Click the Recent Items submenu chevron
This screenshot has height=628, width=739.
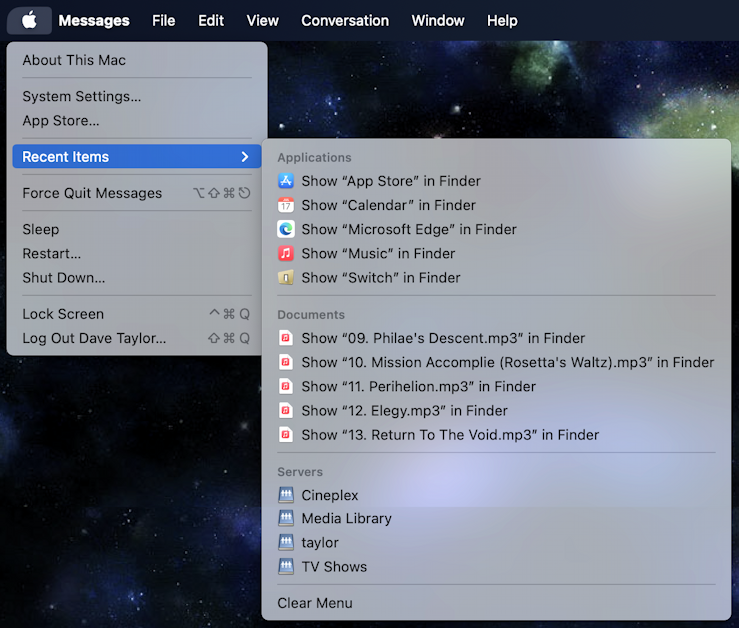coord(245,157)
